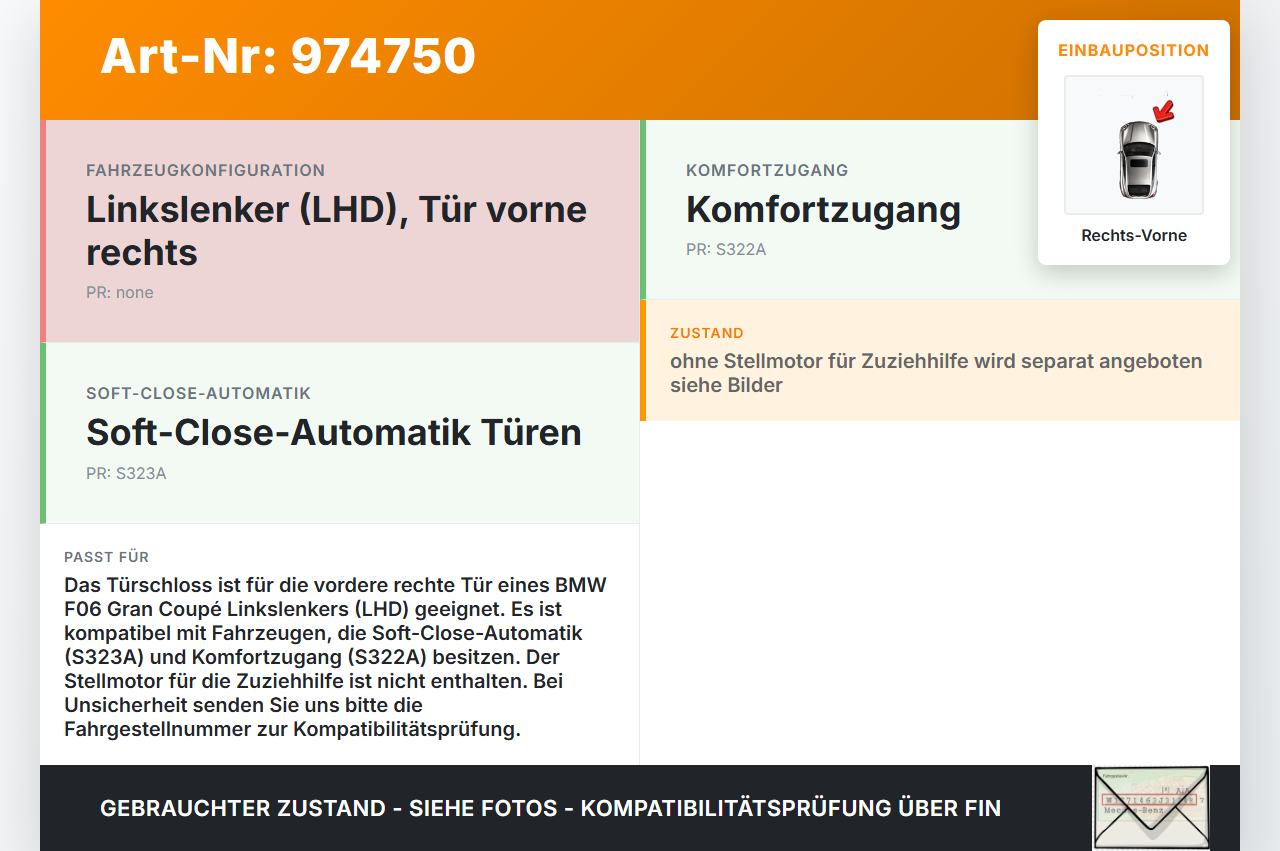Click the Rechts-Vorne label under the car

click(1133, 235)
